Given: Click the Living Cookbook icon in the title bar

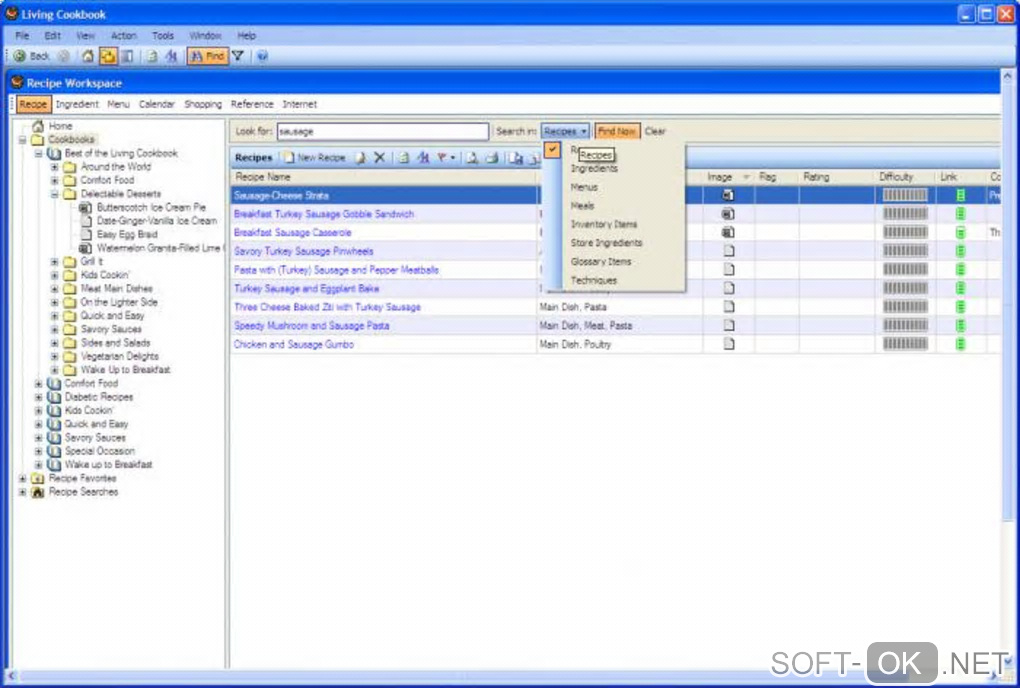Looking at the screenshot, I should (11, 14).
